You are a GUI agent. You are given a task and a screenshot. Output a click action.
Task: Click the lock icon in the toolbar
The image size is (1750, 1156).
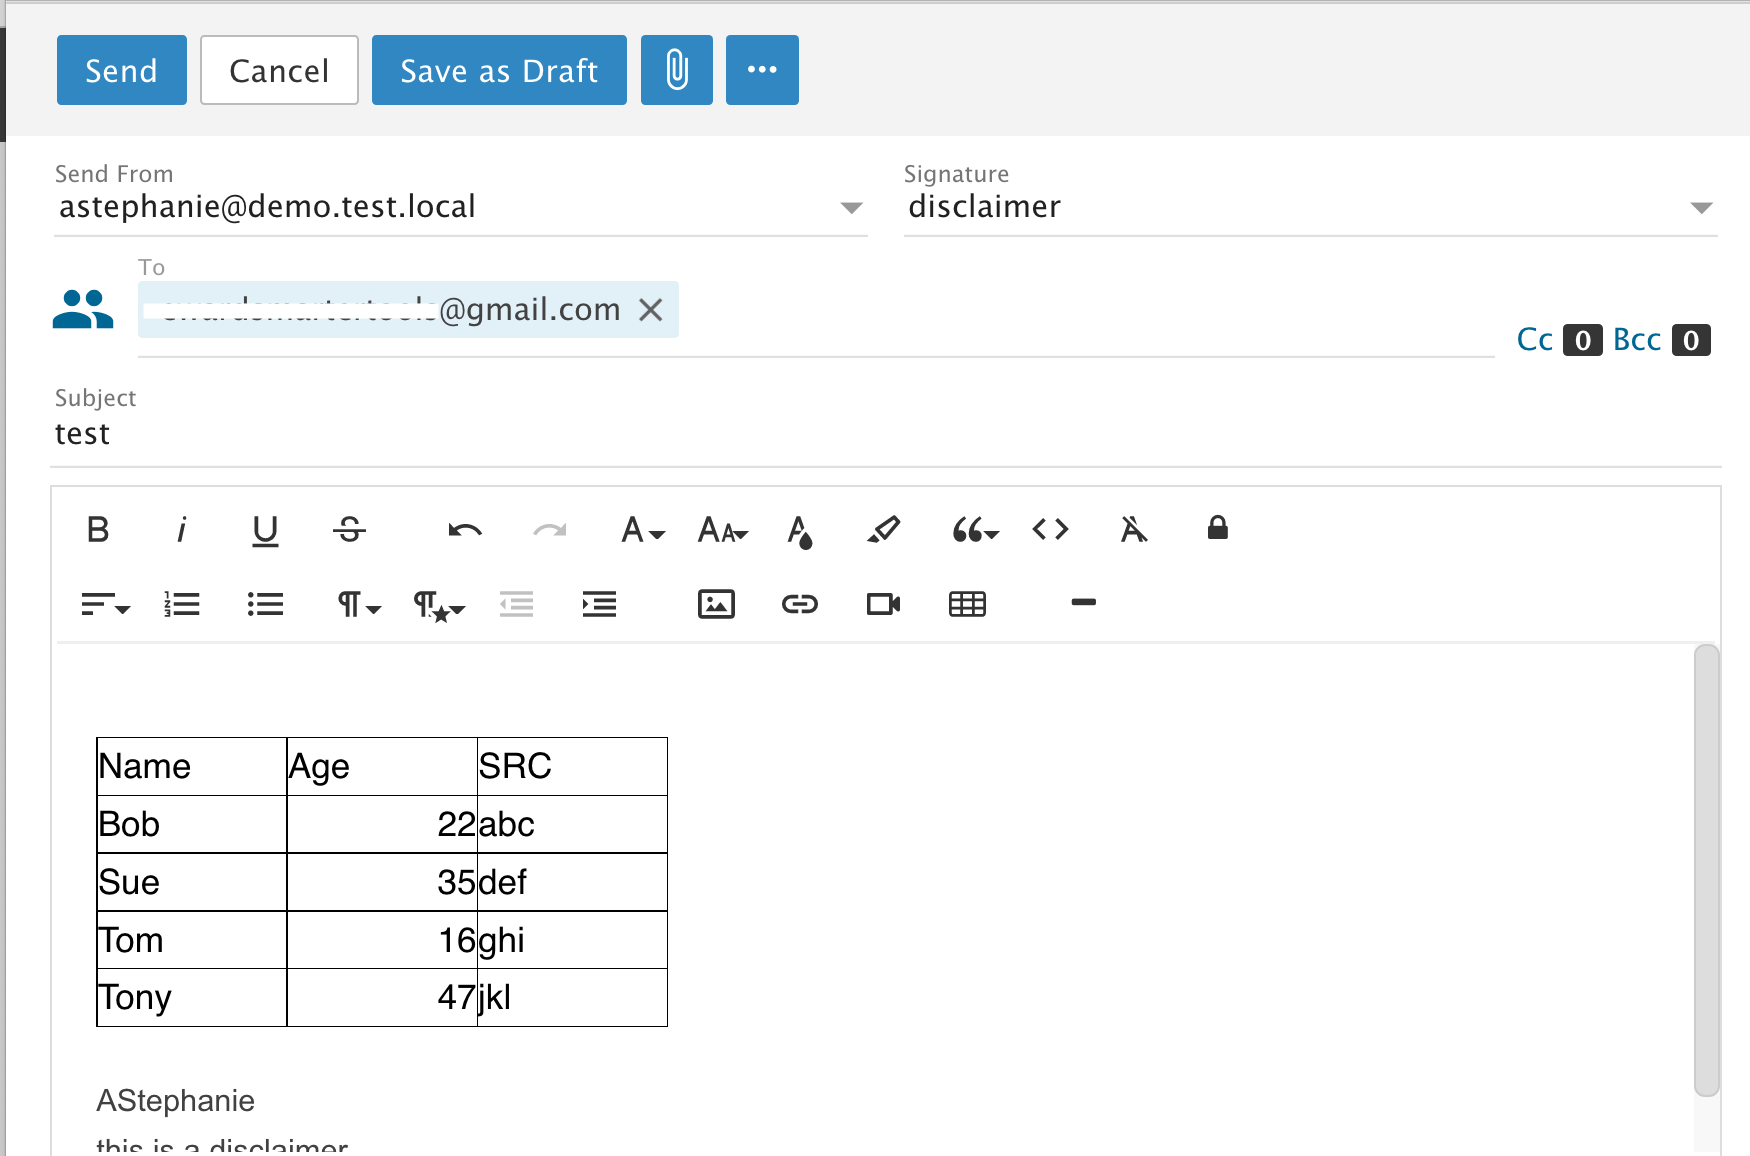coord(1217,528)
